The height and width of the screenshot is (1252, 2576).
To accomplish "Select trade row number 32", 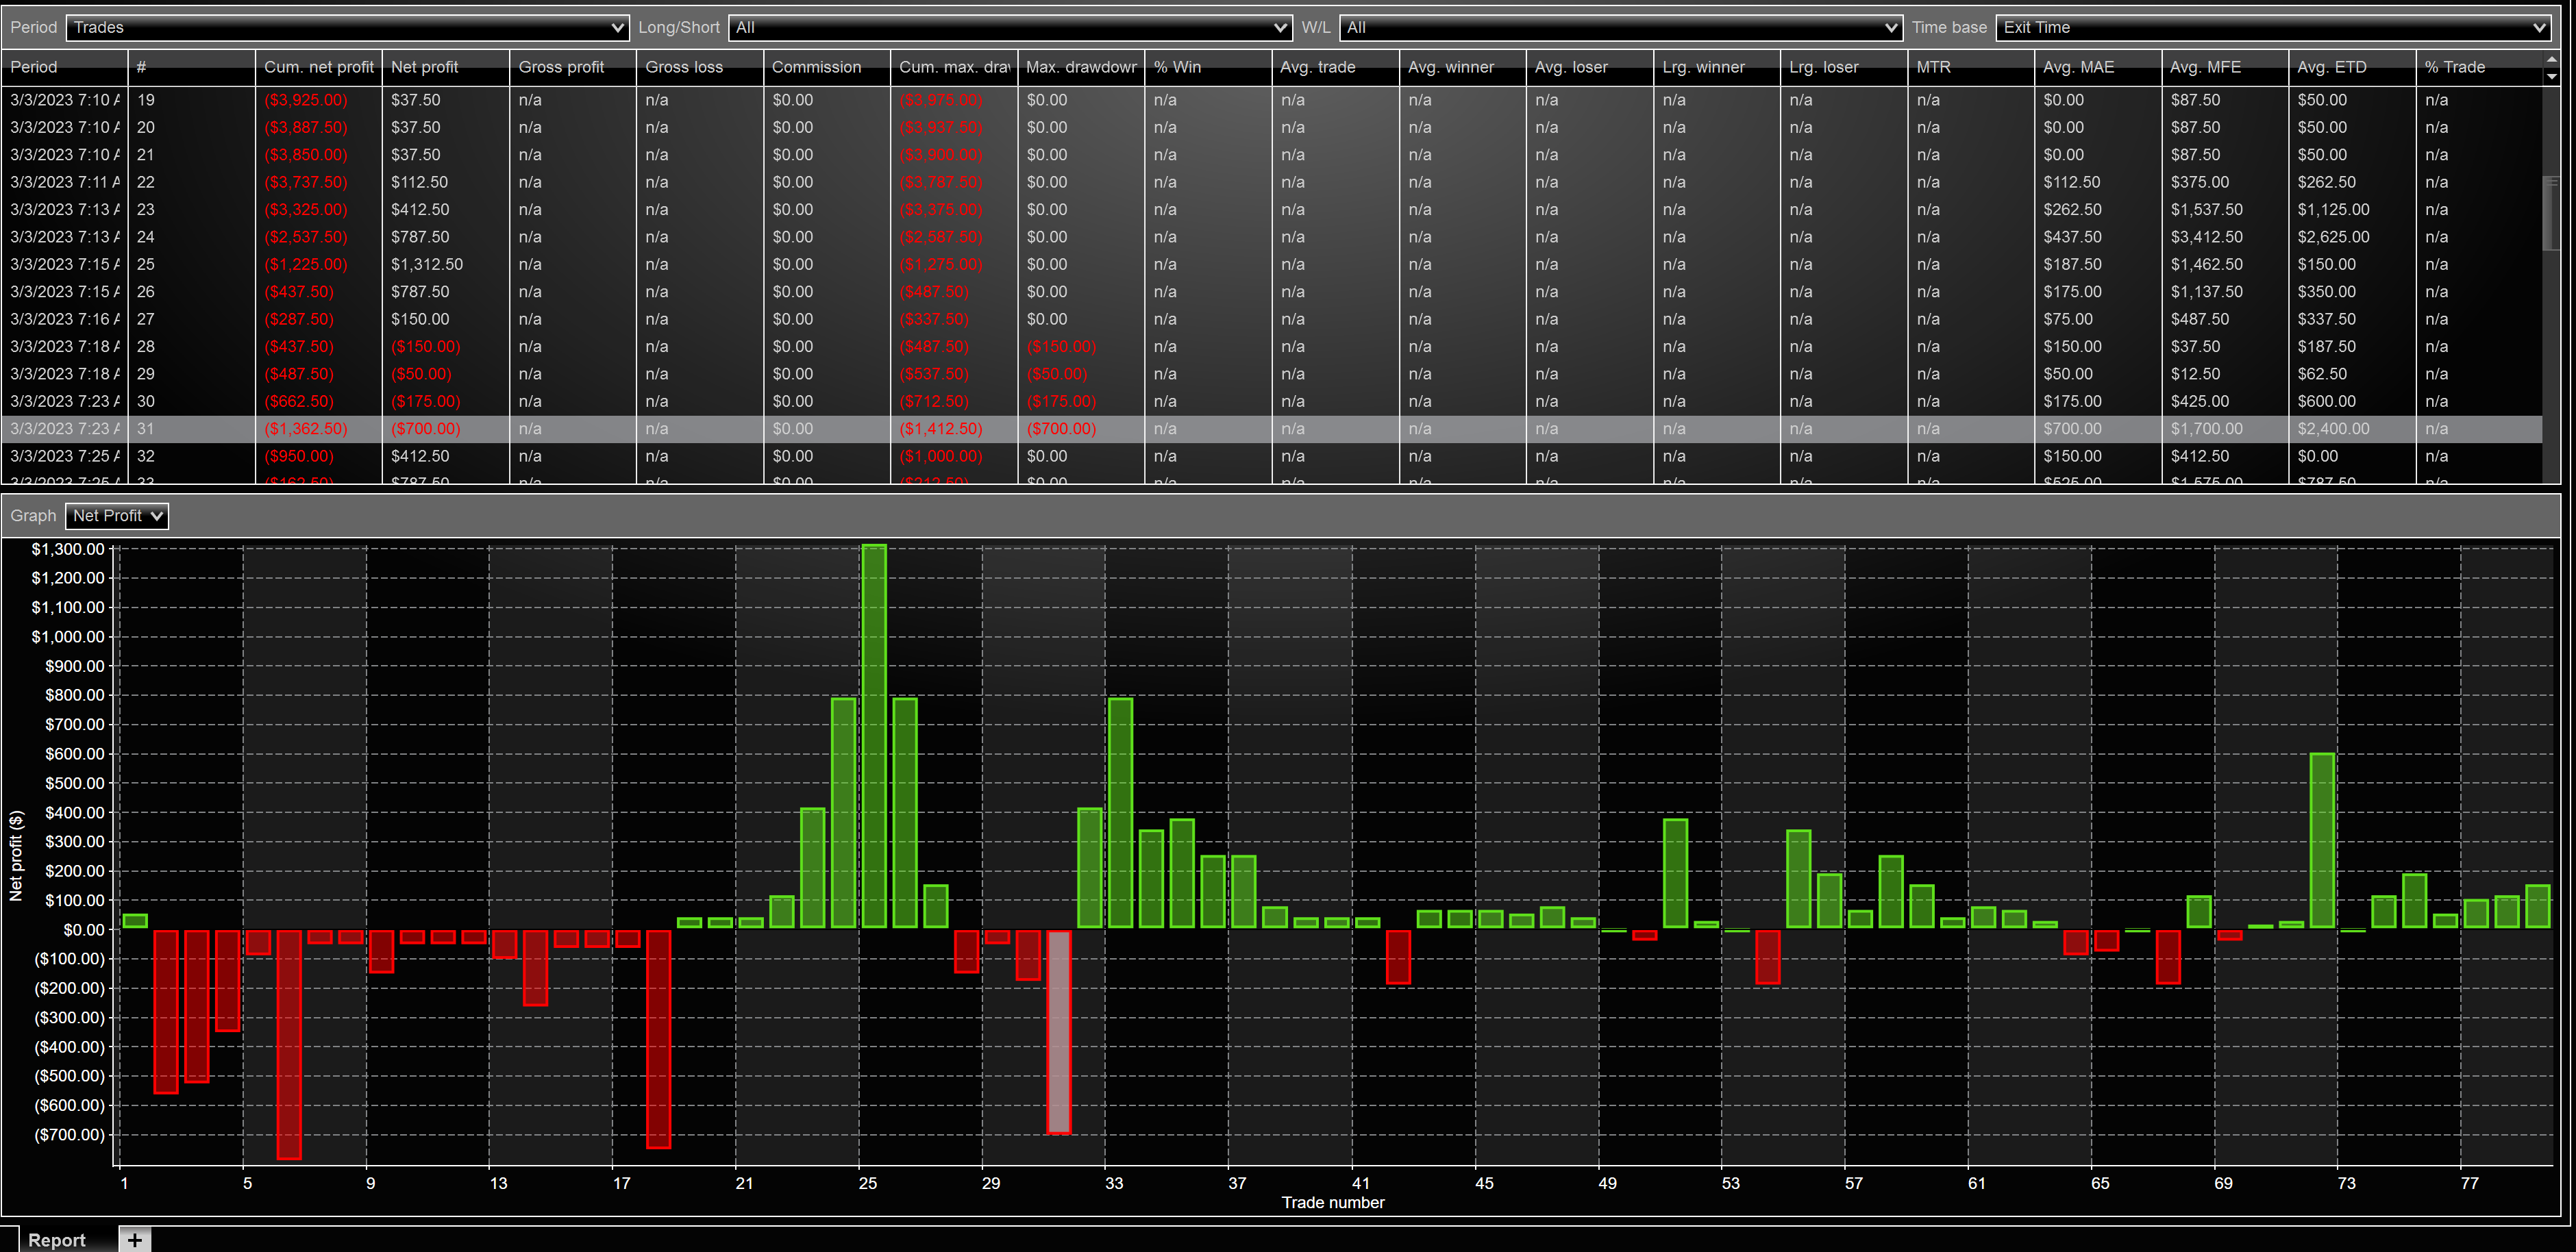I will pyautogui.click(x=1272, y=456).
